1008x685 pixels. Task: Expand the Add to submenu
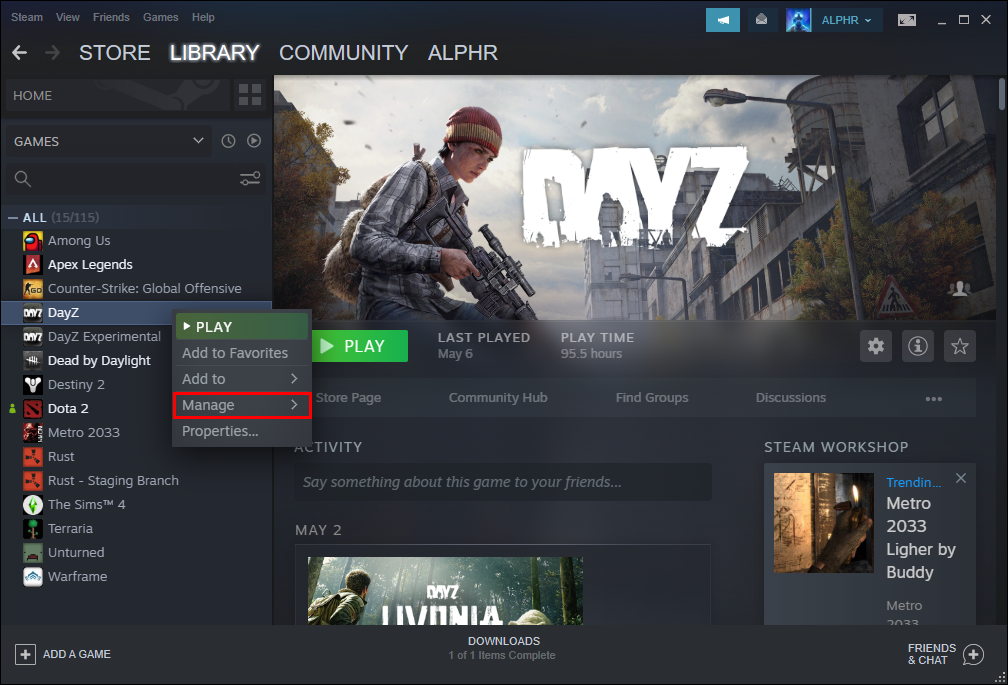242,378
